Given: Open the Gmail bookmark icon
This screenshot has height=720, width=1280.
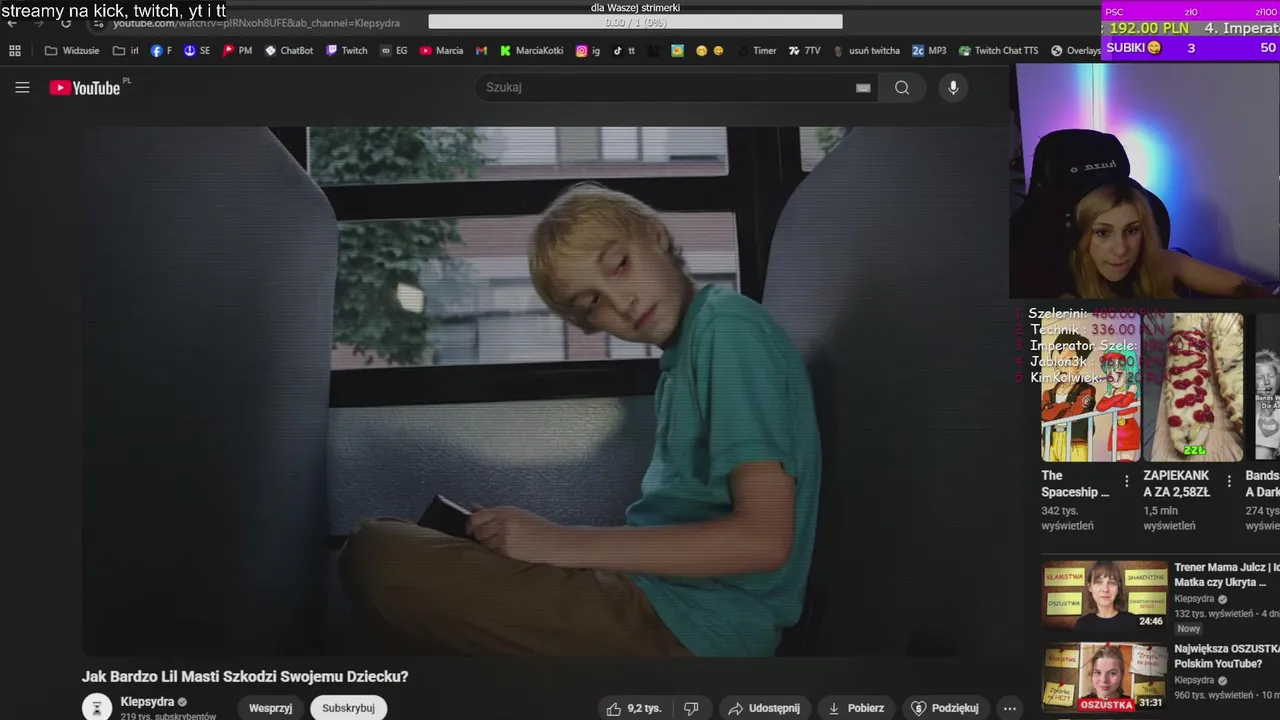Looking at the screenshot, I should pos(481,51).
